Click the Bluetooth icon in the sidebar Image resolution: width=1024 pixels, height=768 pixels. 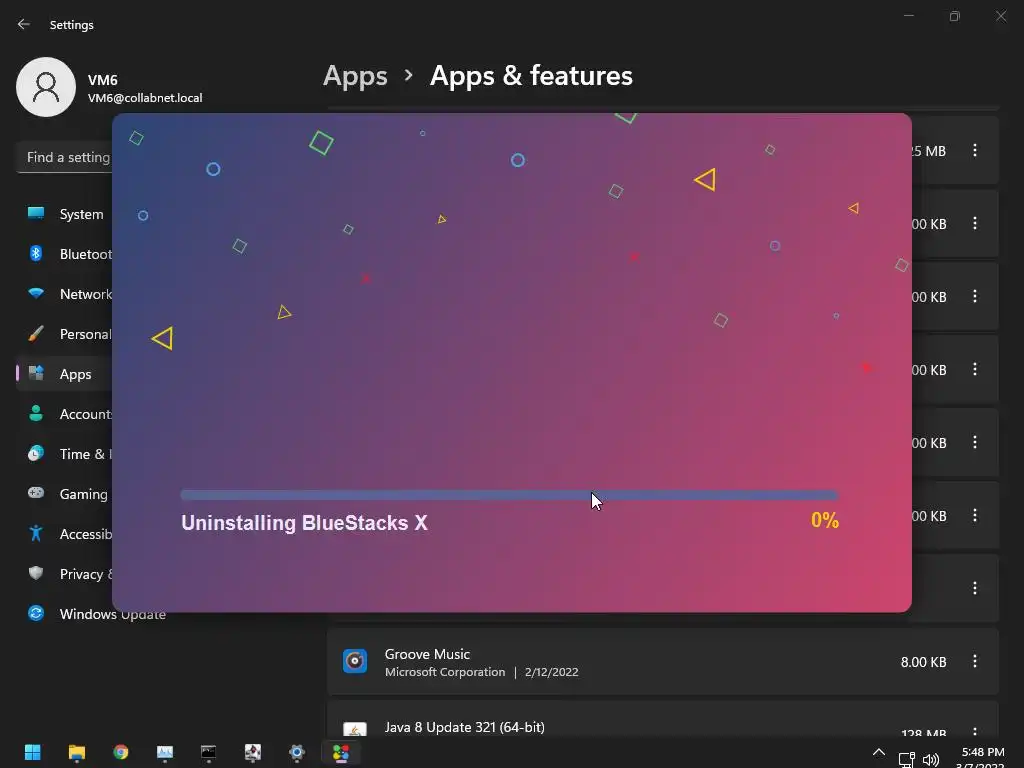point(36,253)
